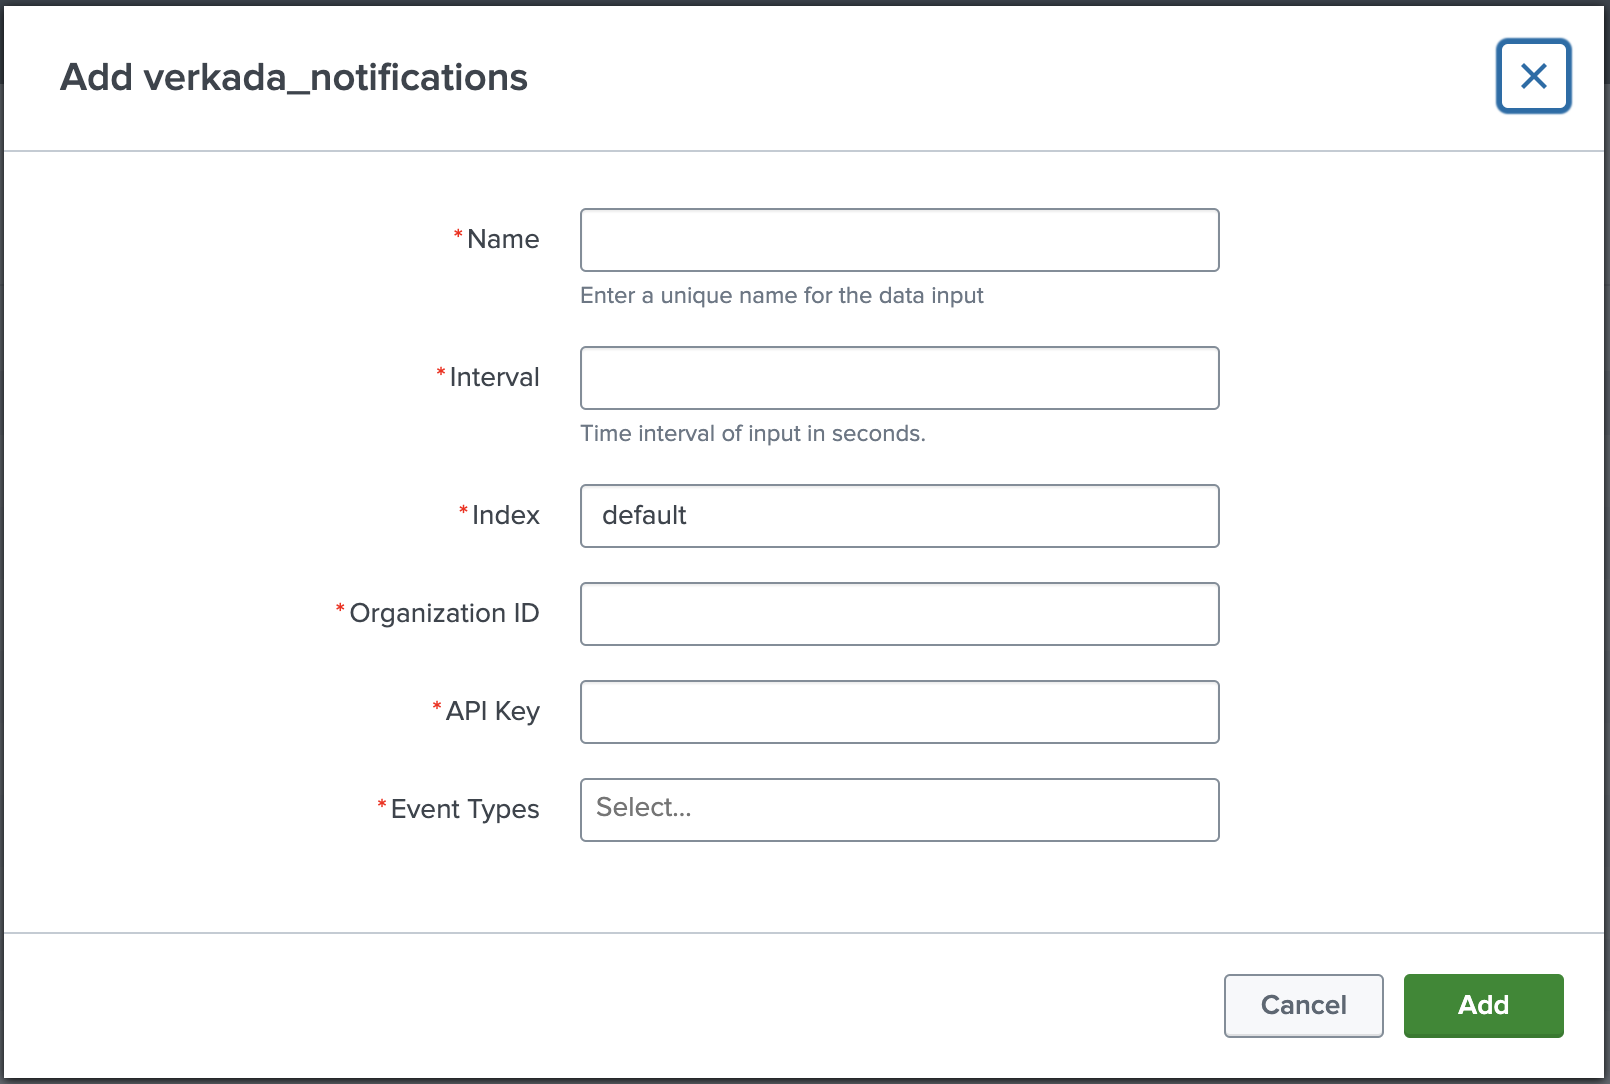Click the 'Enter a unique name' help text

(x=781, y=296)
